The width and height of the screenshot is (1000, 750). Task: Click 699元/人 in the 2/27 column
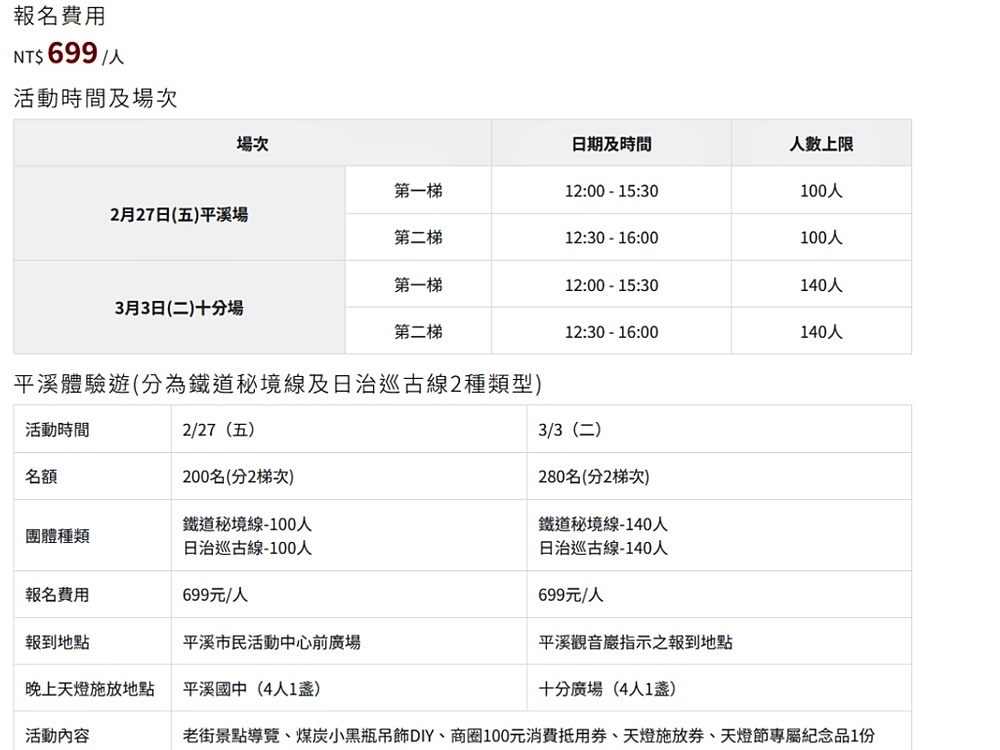(214, 594)
